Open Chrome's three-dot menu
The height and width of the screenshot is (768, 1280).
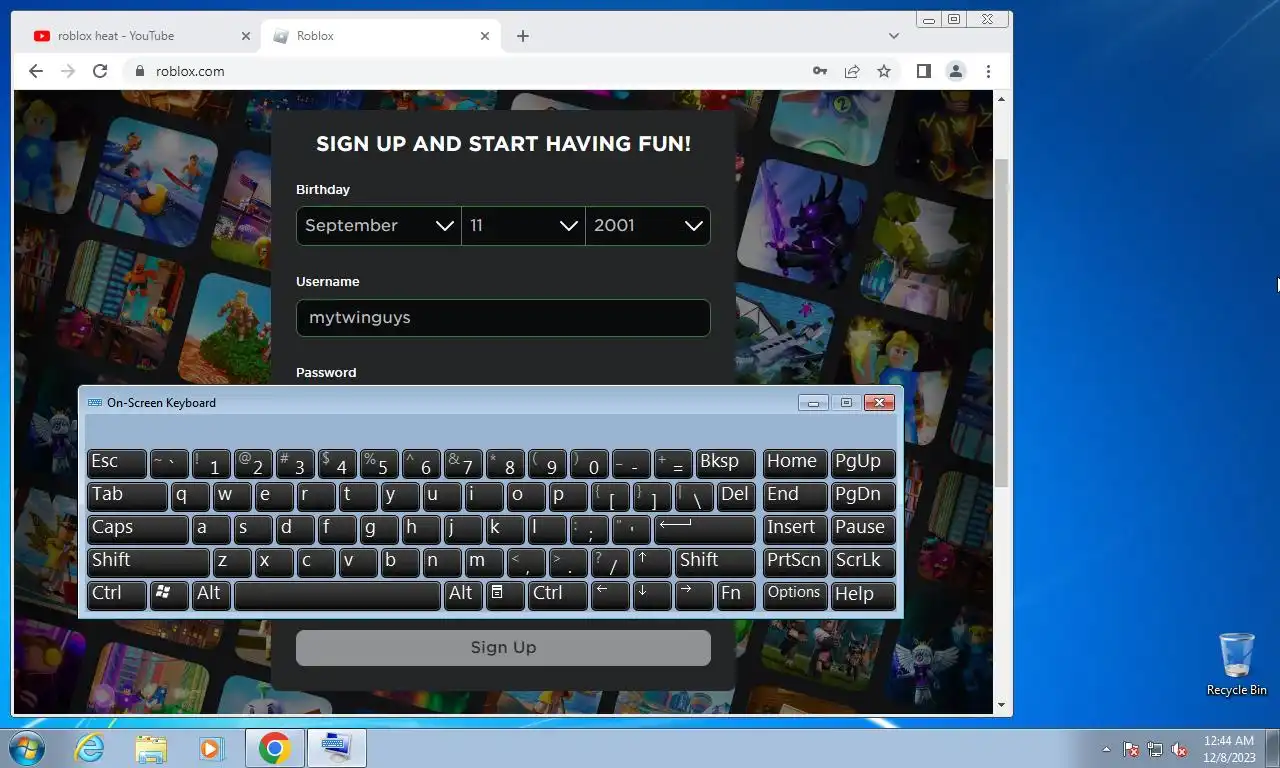988,71
